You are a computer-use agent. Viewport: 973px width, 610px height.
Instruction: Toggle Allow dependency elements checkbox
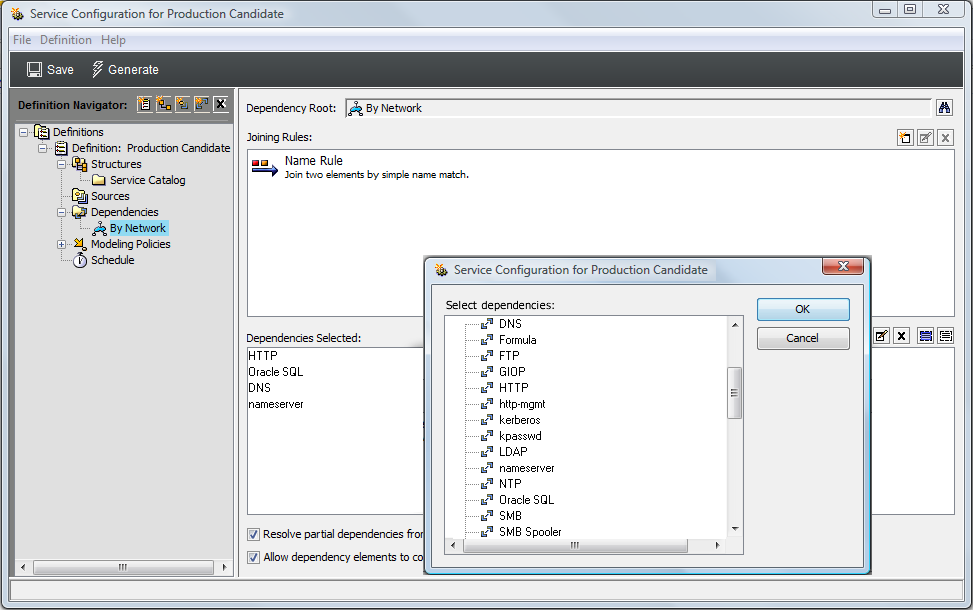[253, 557]
